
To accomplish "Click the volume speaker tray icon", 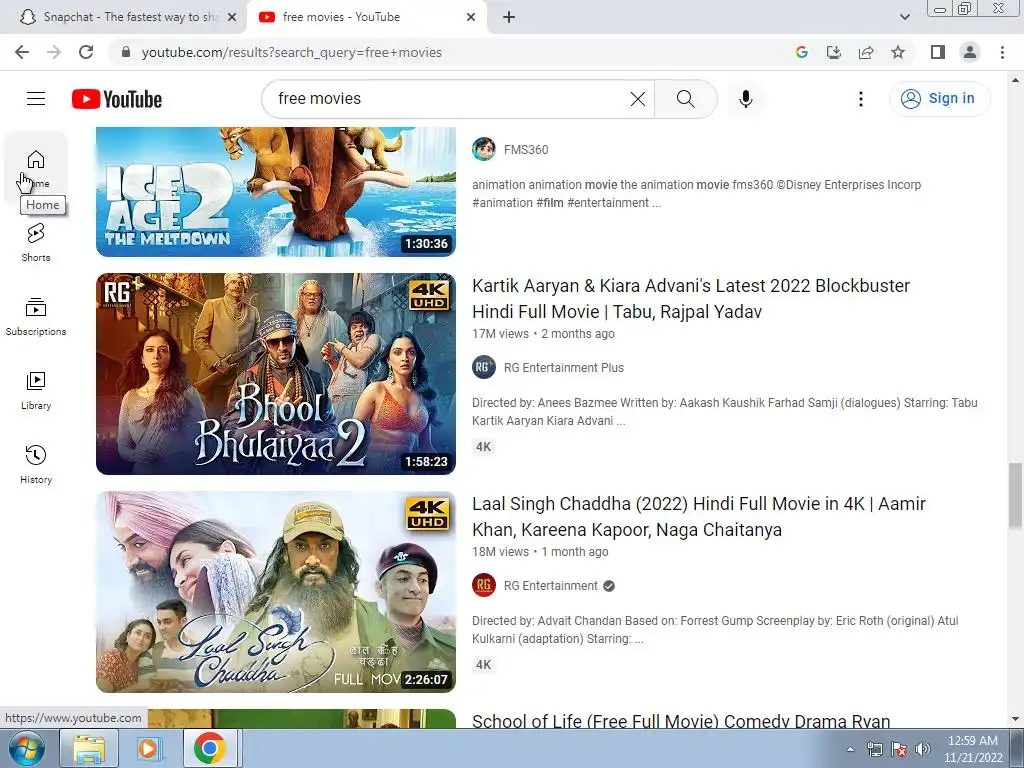I will (923, 749).
